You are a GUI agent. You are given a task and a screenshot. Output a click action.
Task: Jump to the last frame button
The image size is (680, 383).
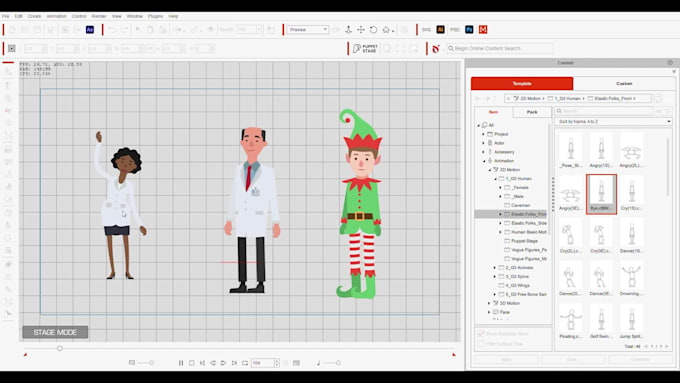click(234, 363)
